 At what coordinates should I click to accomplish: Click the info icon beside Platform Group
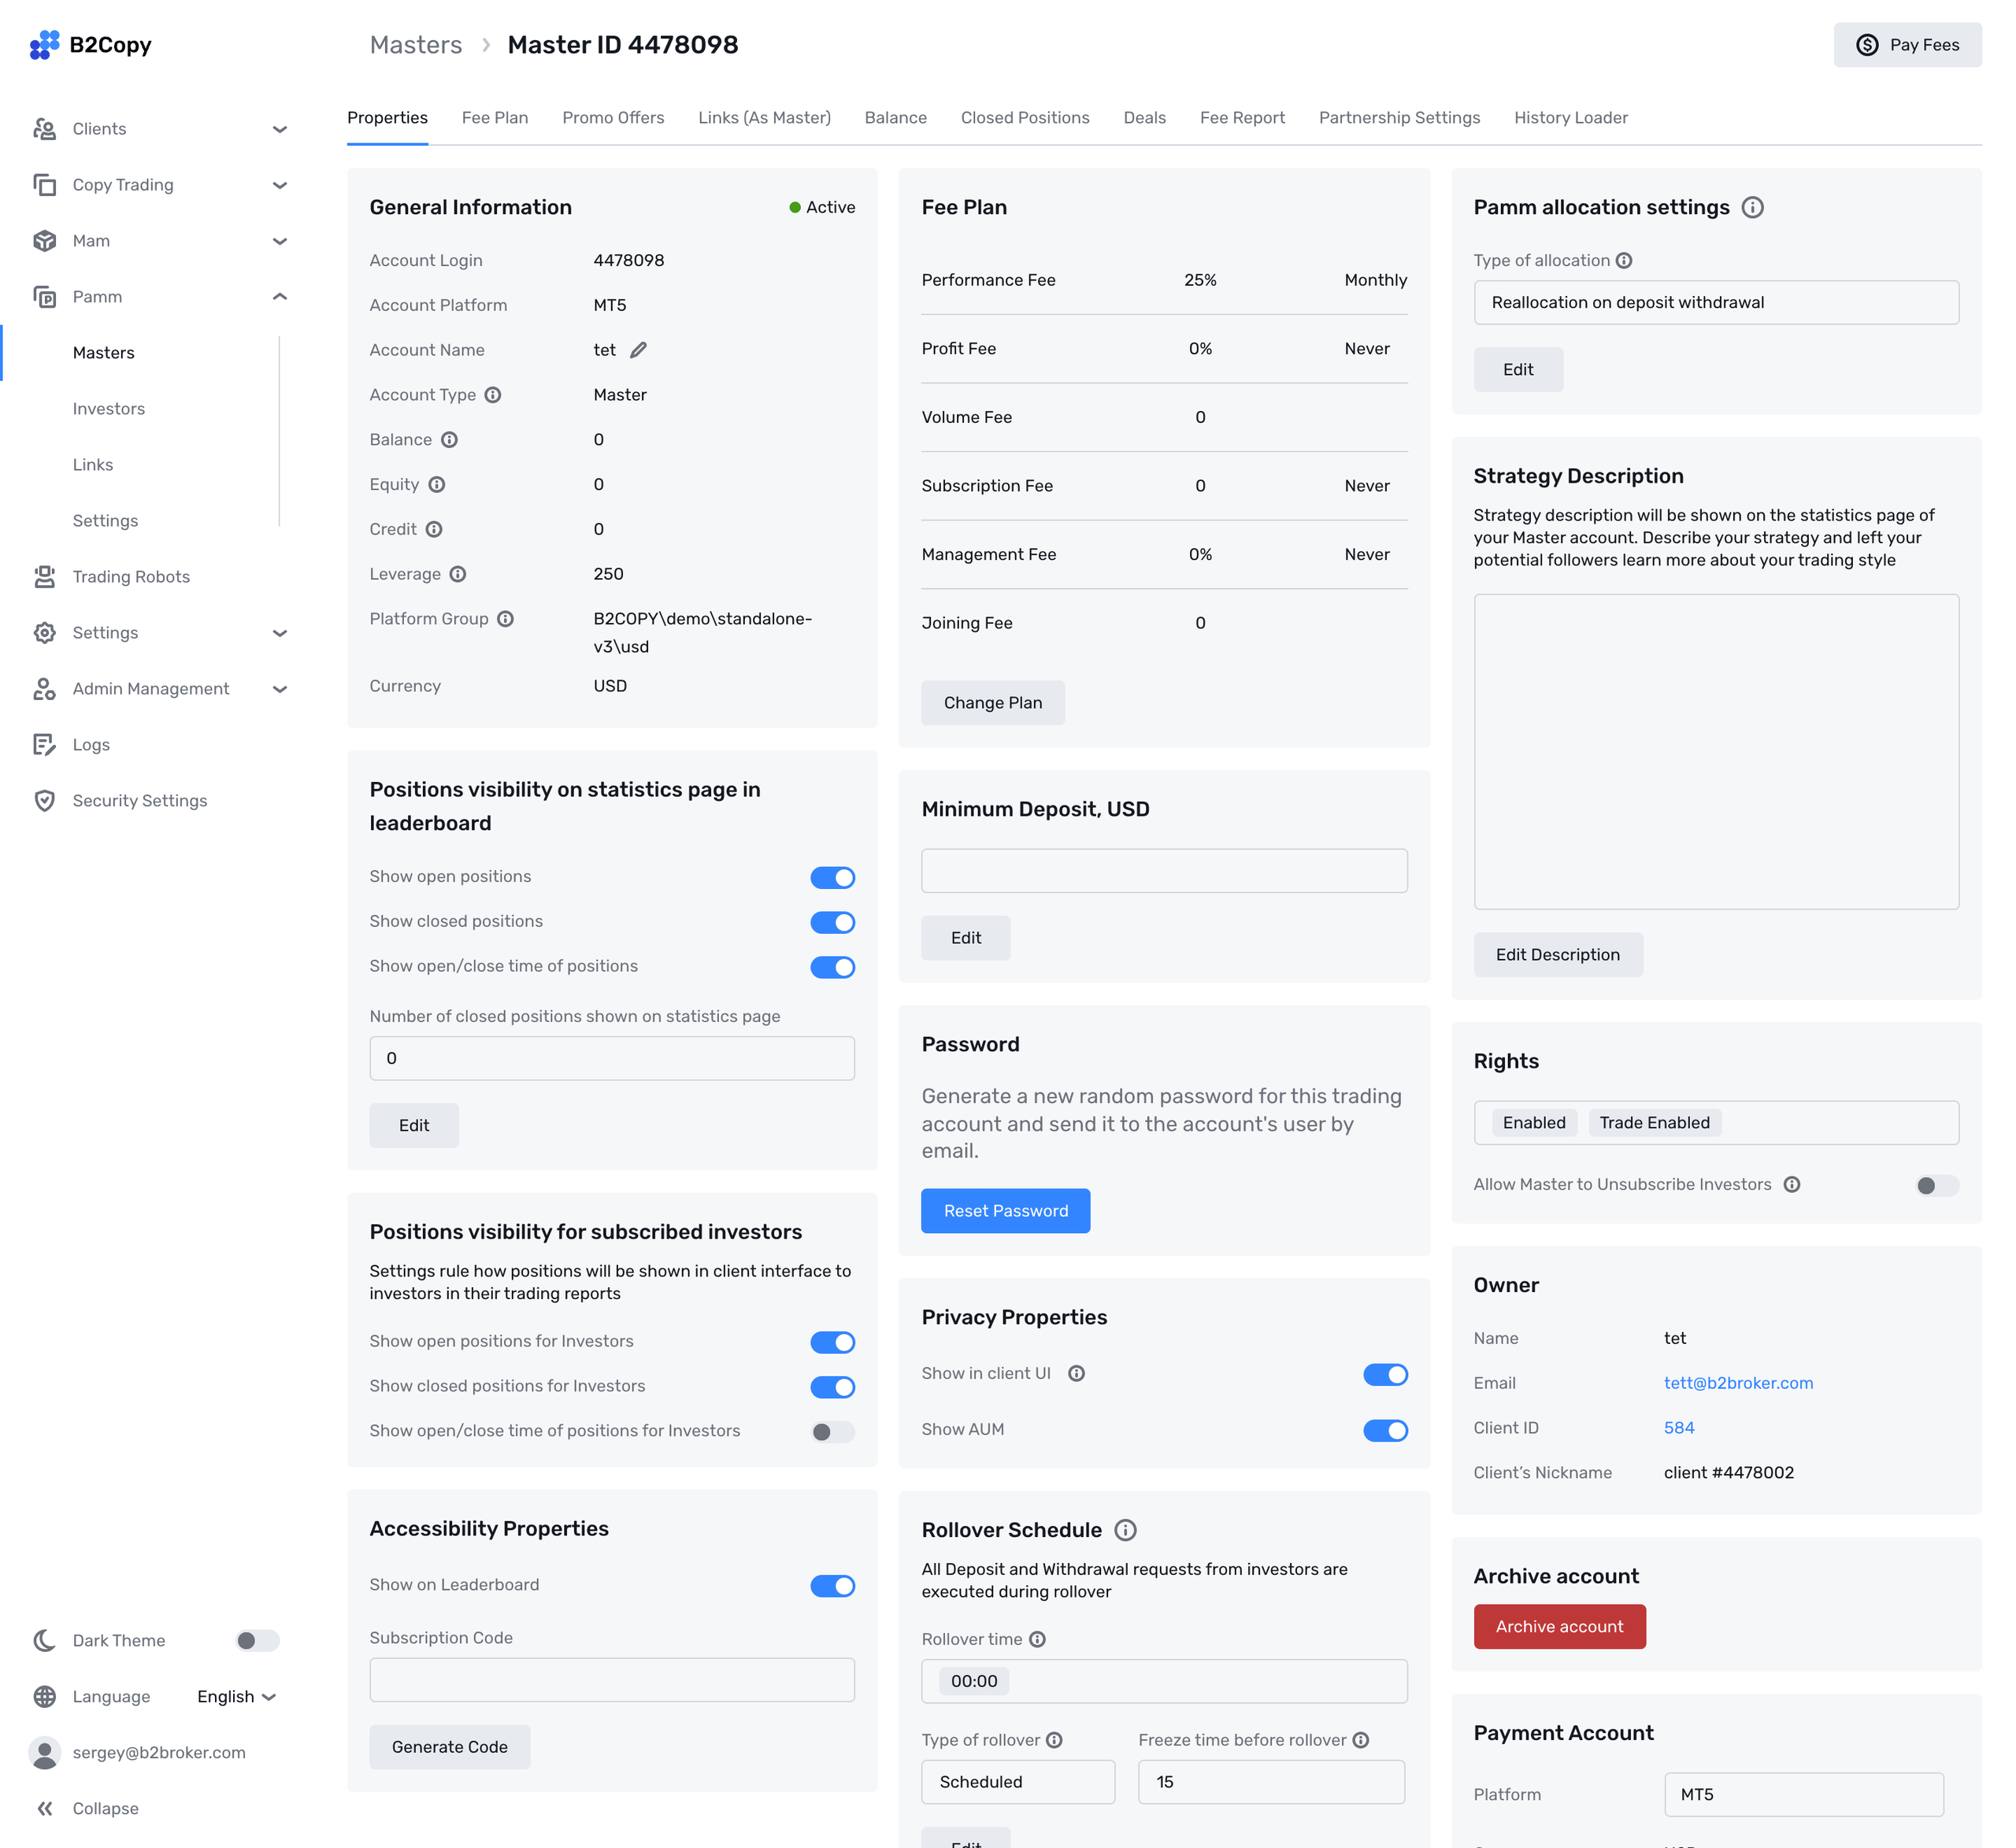click(x=506, y=619)
